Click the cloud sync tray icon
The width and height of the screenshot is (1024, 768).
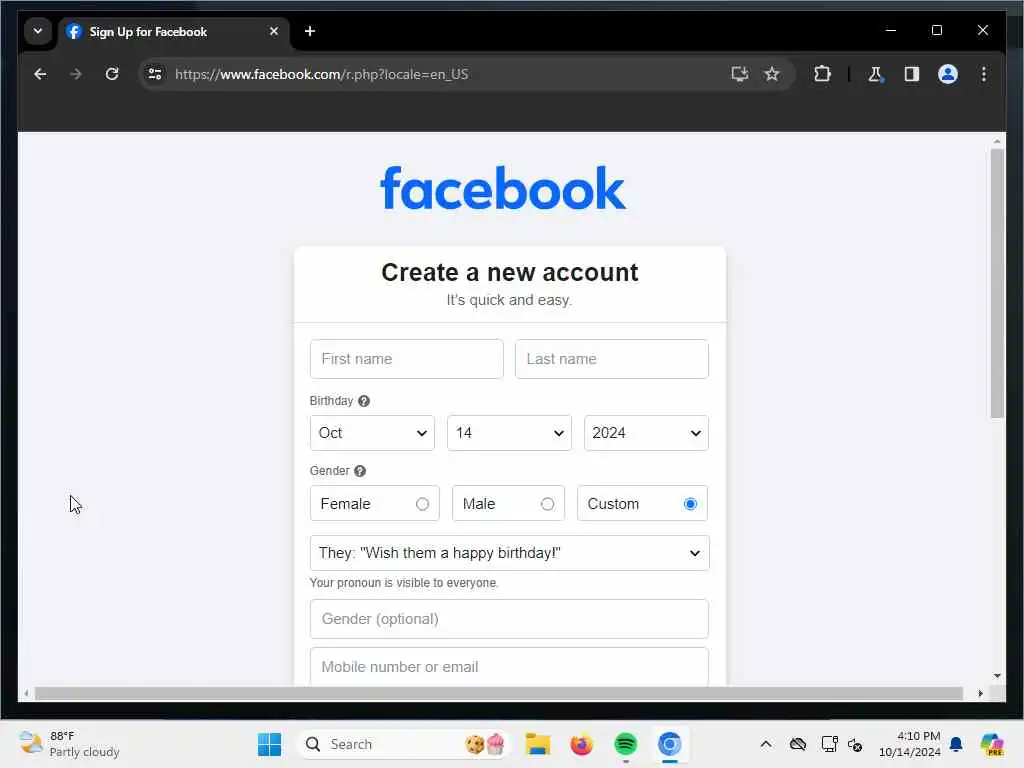[797, 744]
